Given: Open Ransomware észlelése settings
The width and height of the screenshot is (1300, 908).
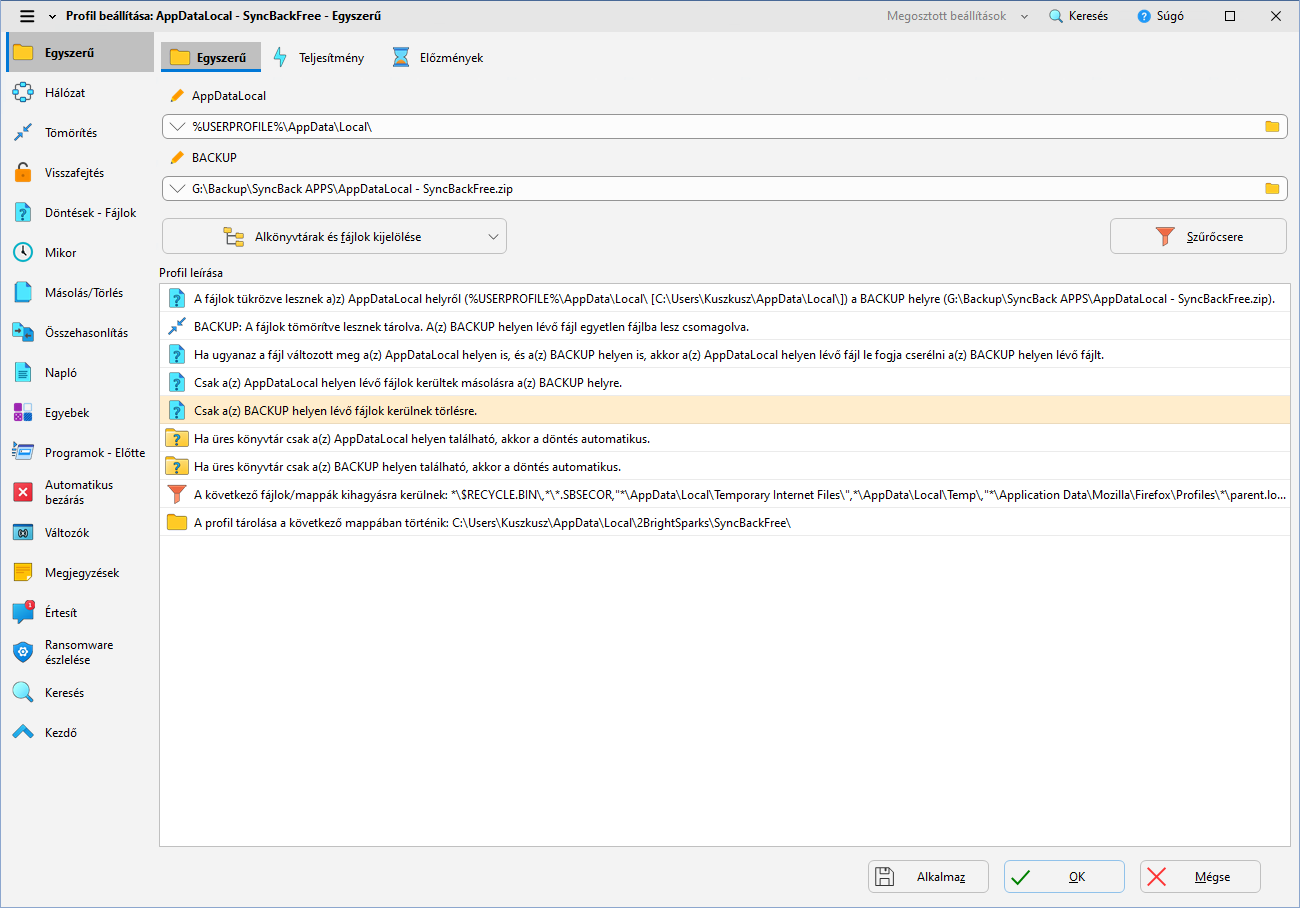Looking at the screenshot, I should coord(80,652).
